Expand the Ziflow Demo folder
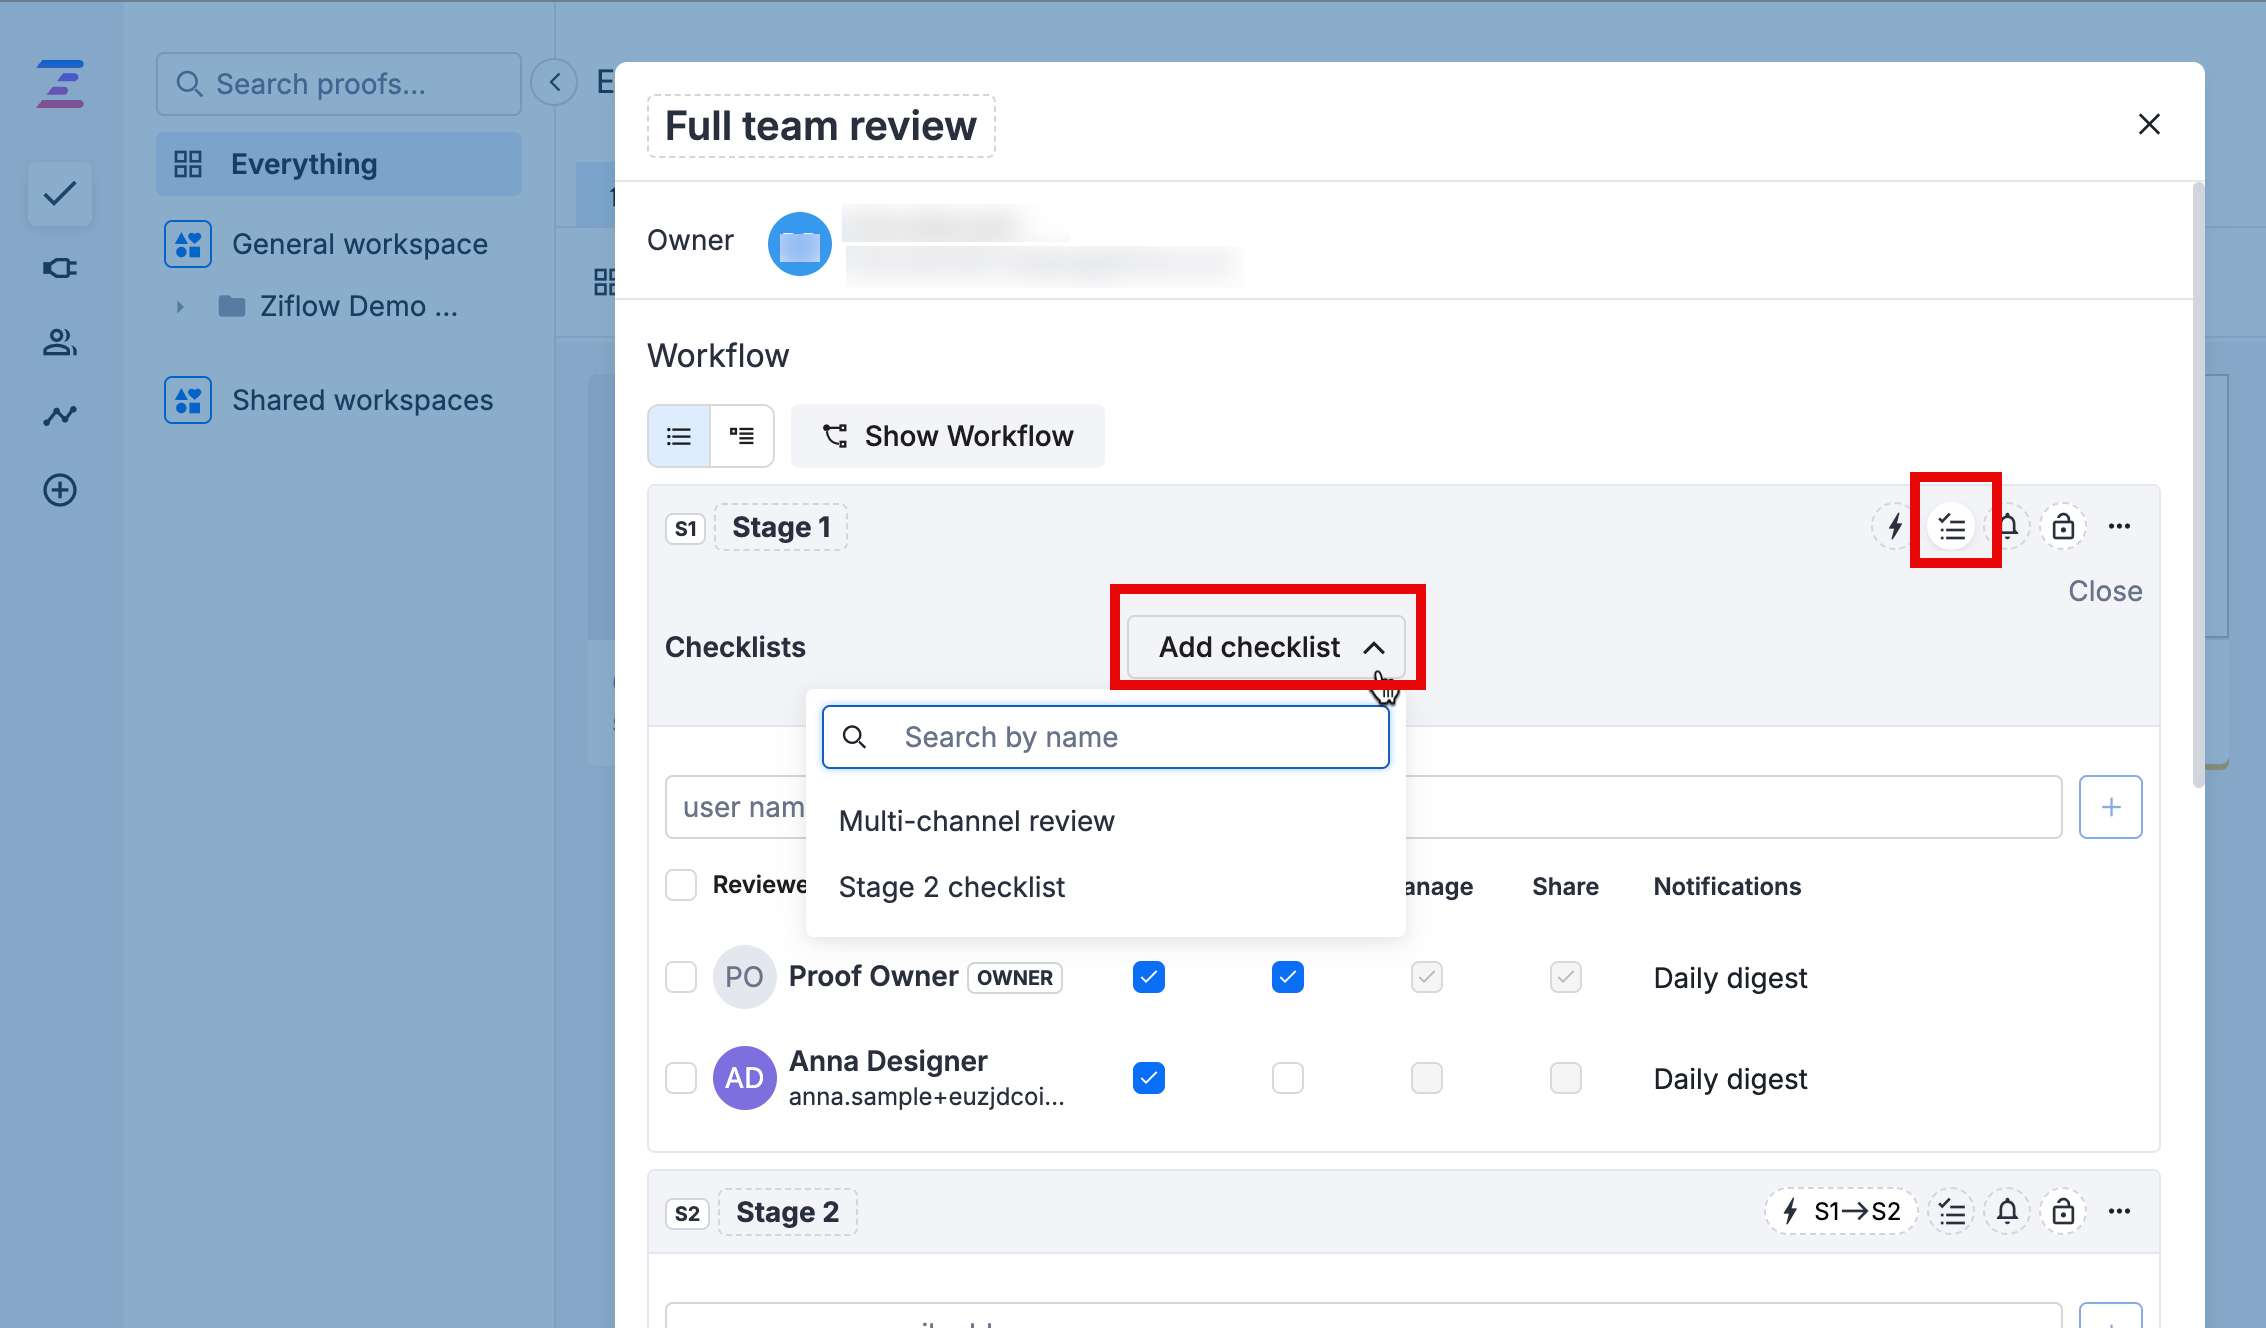The image size is (2266, 1328). tap(181, 306)
